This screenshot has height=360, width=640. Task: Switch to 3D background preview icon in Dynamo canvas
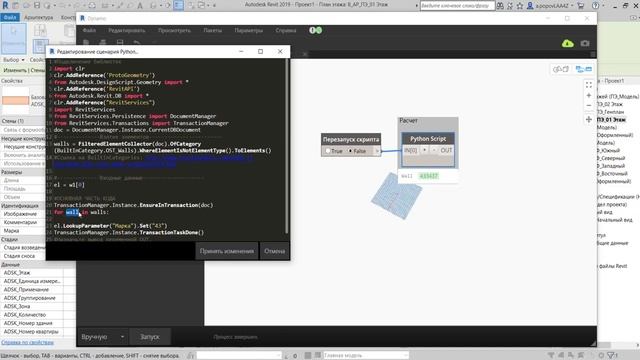[x=561, y=69]
